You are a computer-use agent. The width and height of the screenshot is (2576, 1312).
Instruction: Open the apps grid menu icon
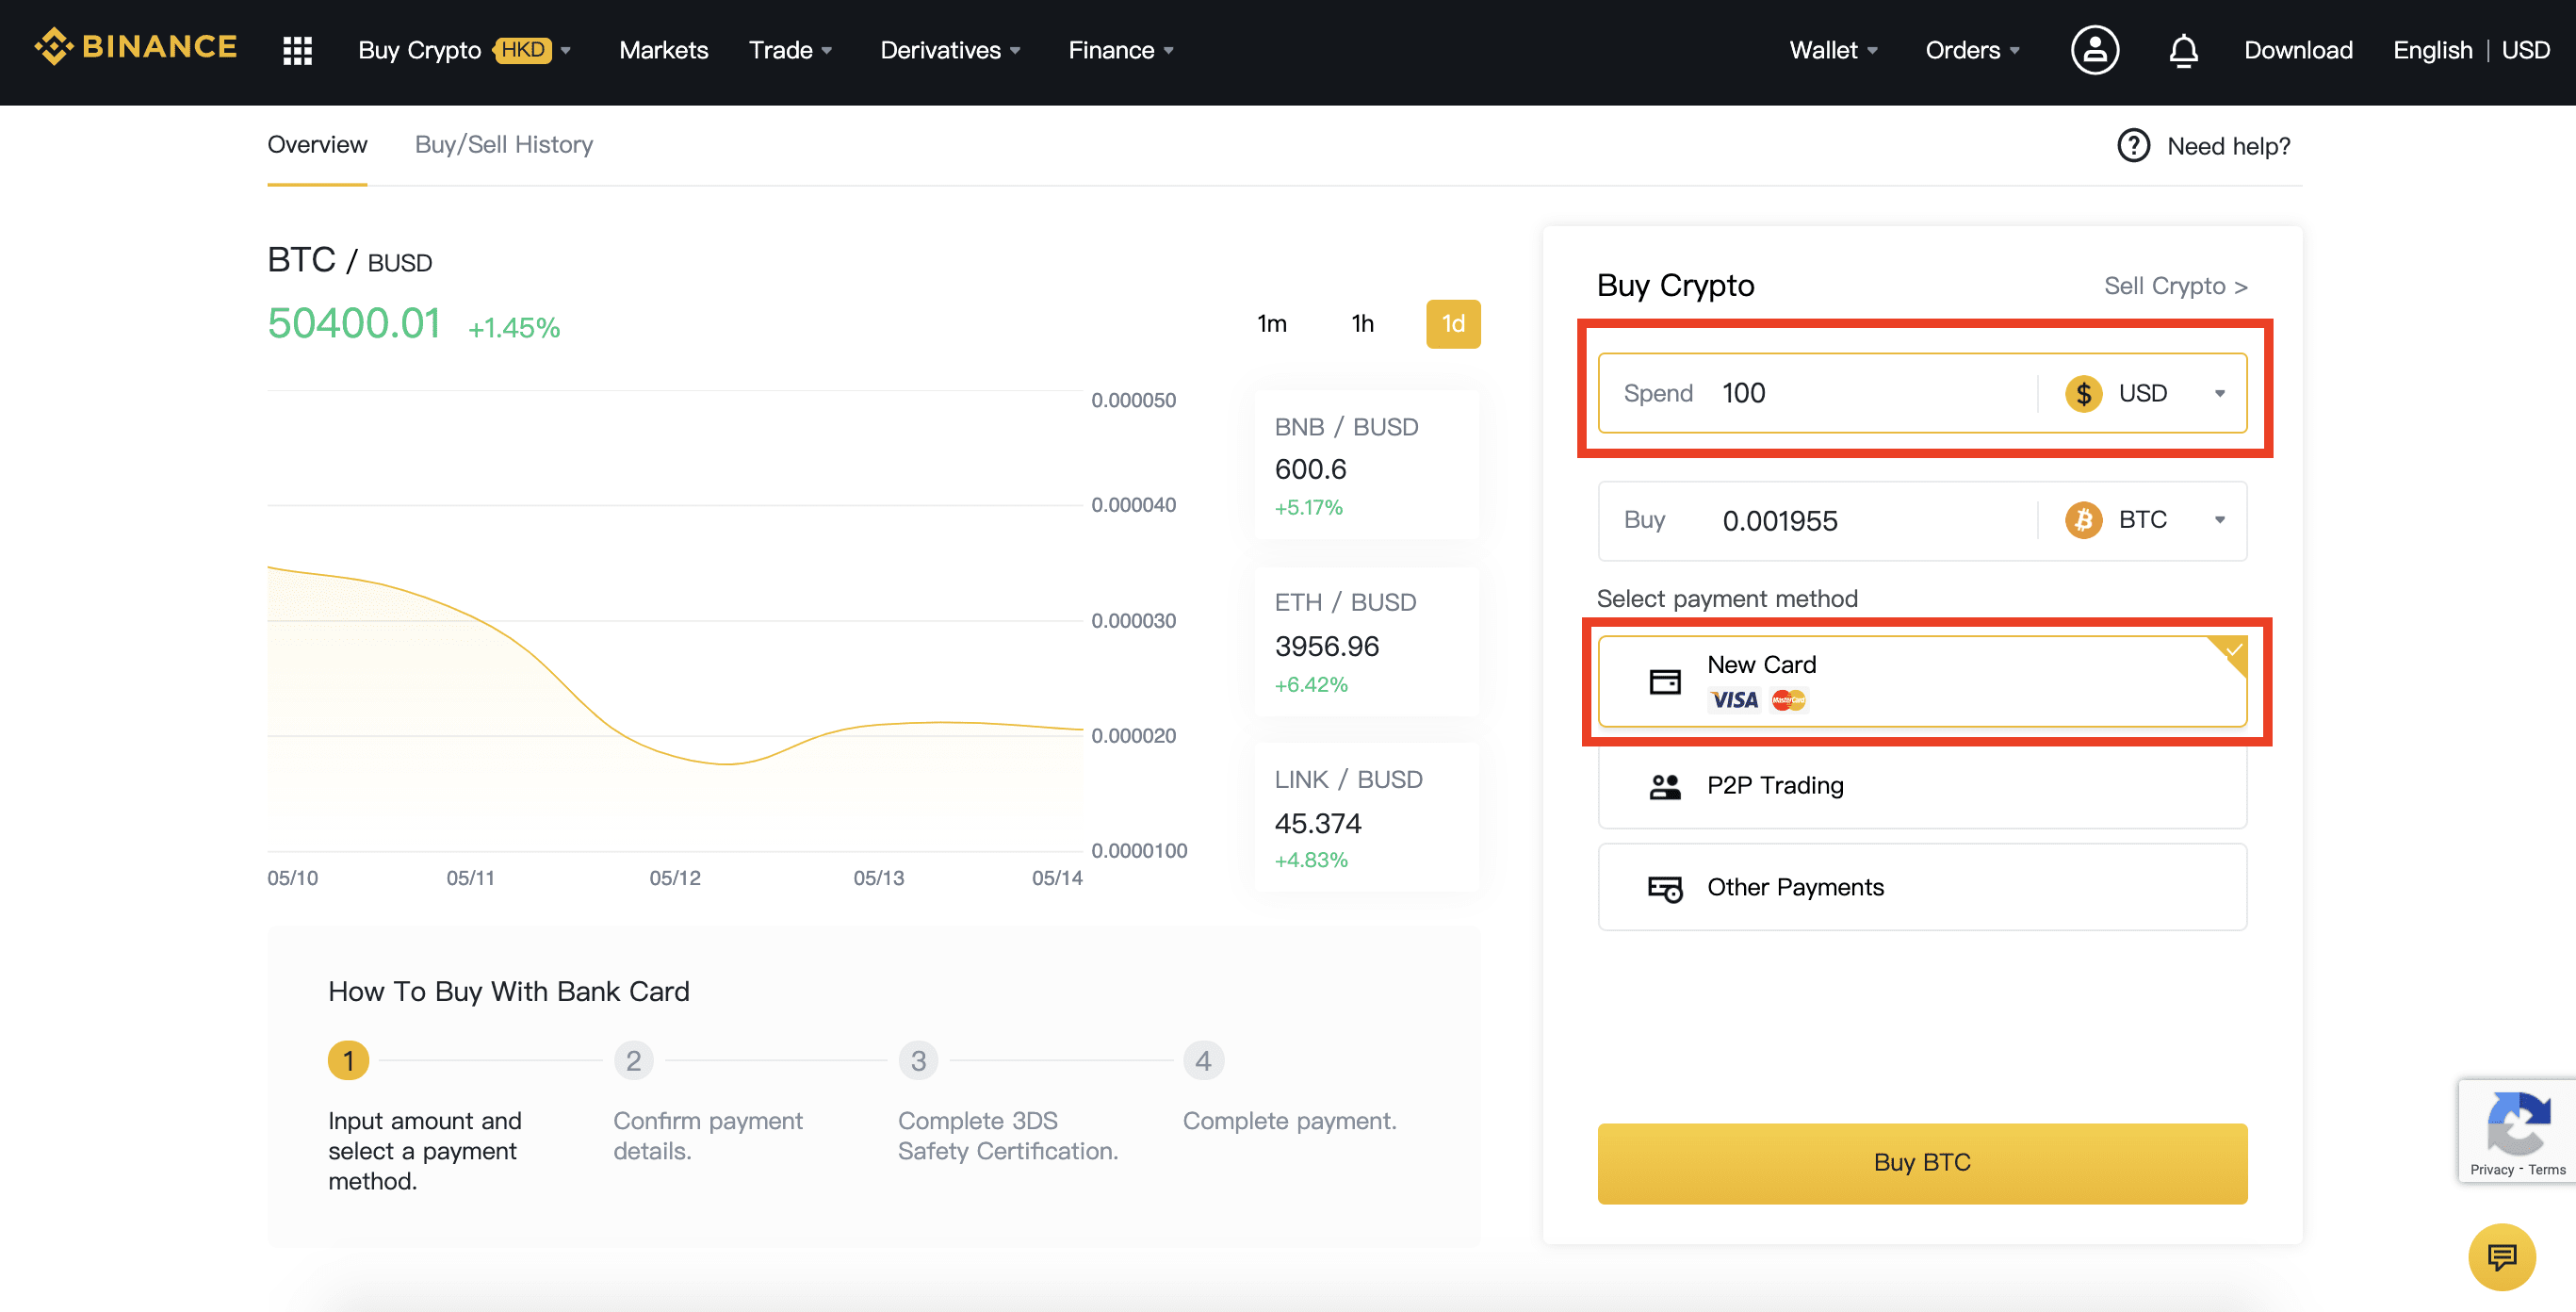pyautogui.click(x=297, y=50)
